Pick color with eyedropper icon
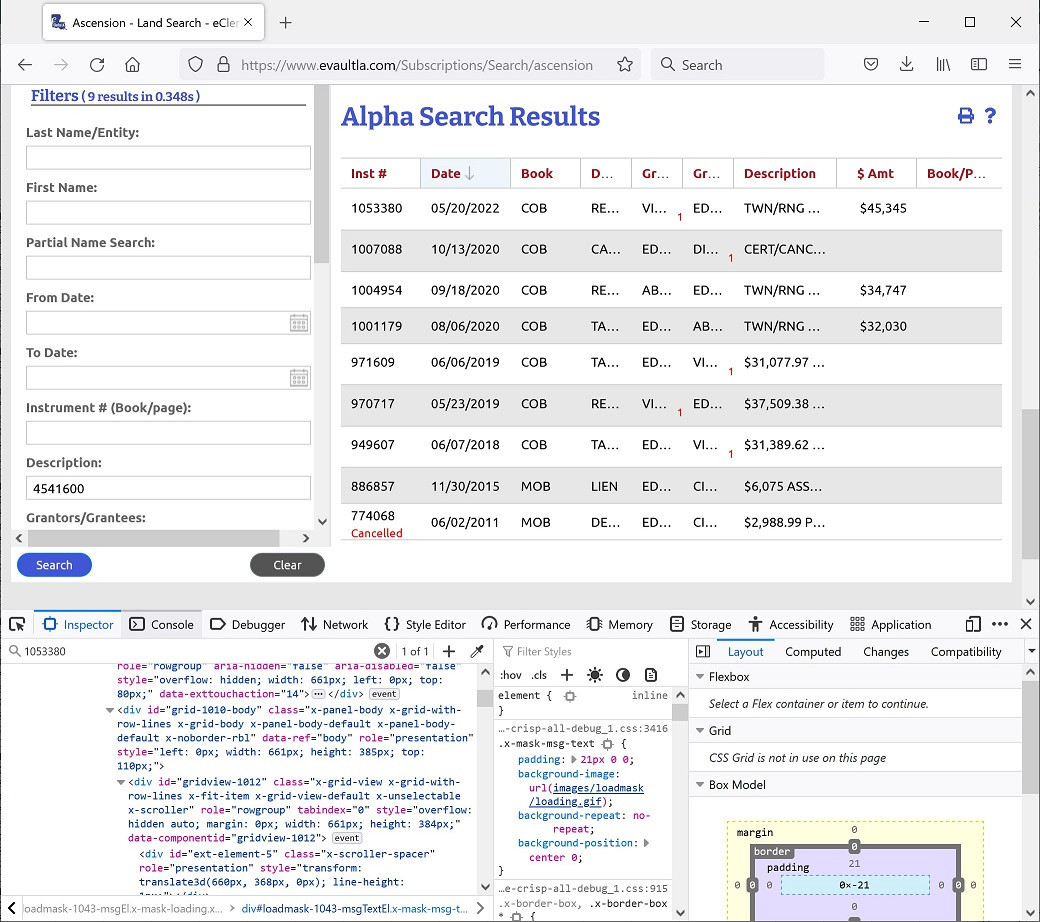This screenshot has width=1040, height=922. point(477,651)
